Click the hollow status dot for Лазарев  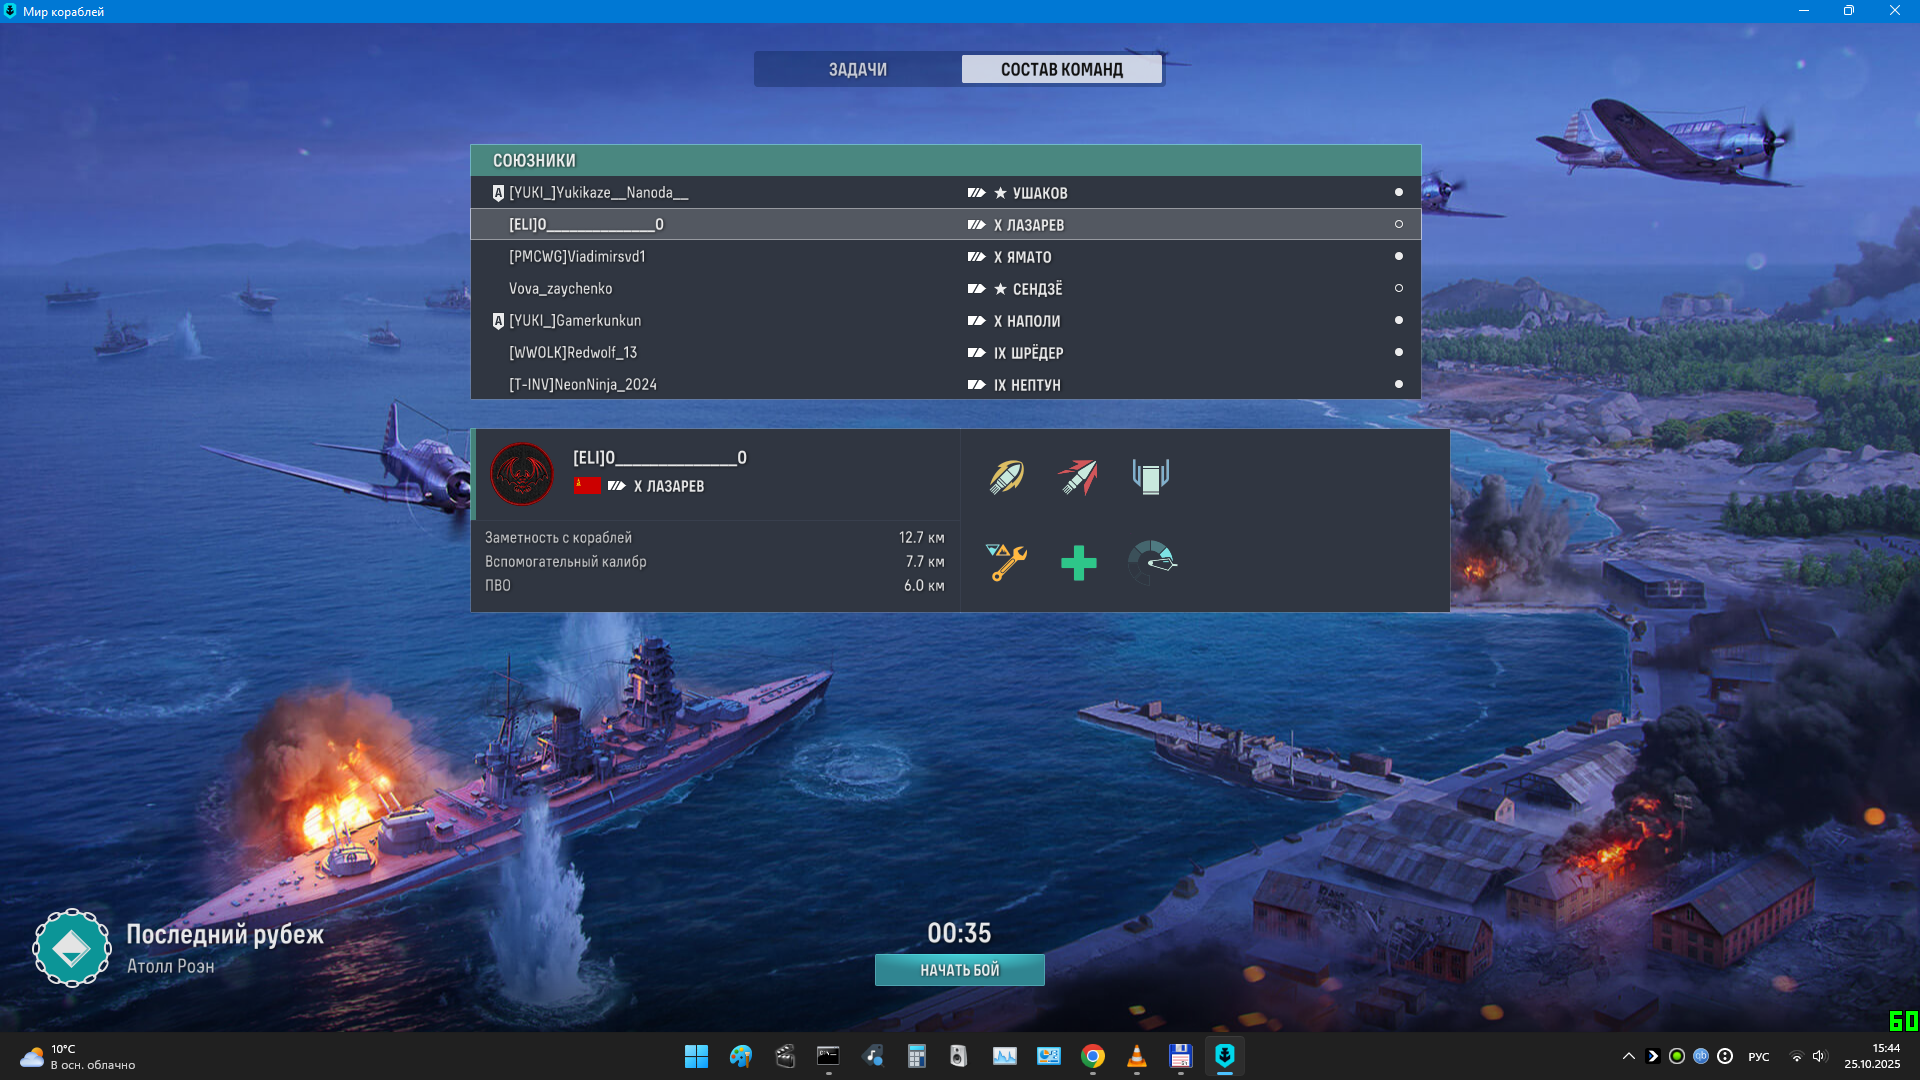tap(1398, 224)
